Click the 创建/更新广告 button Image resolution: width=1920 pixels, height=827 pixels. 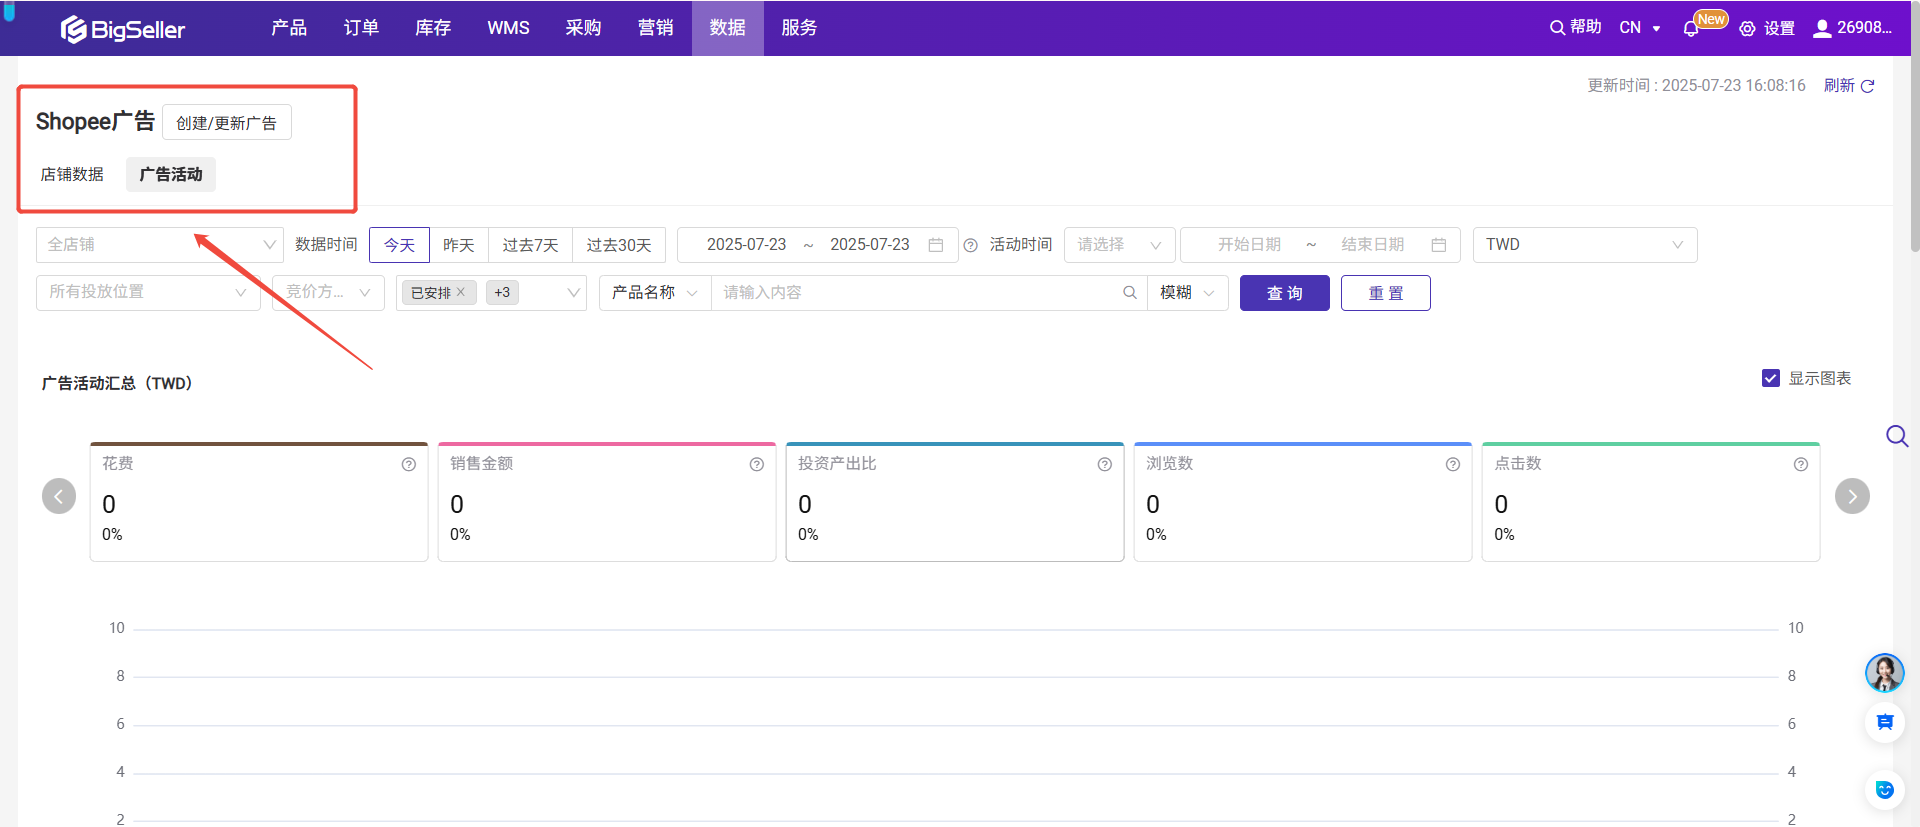(x=226, y=123)
